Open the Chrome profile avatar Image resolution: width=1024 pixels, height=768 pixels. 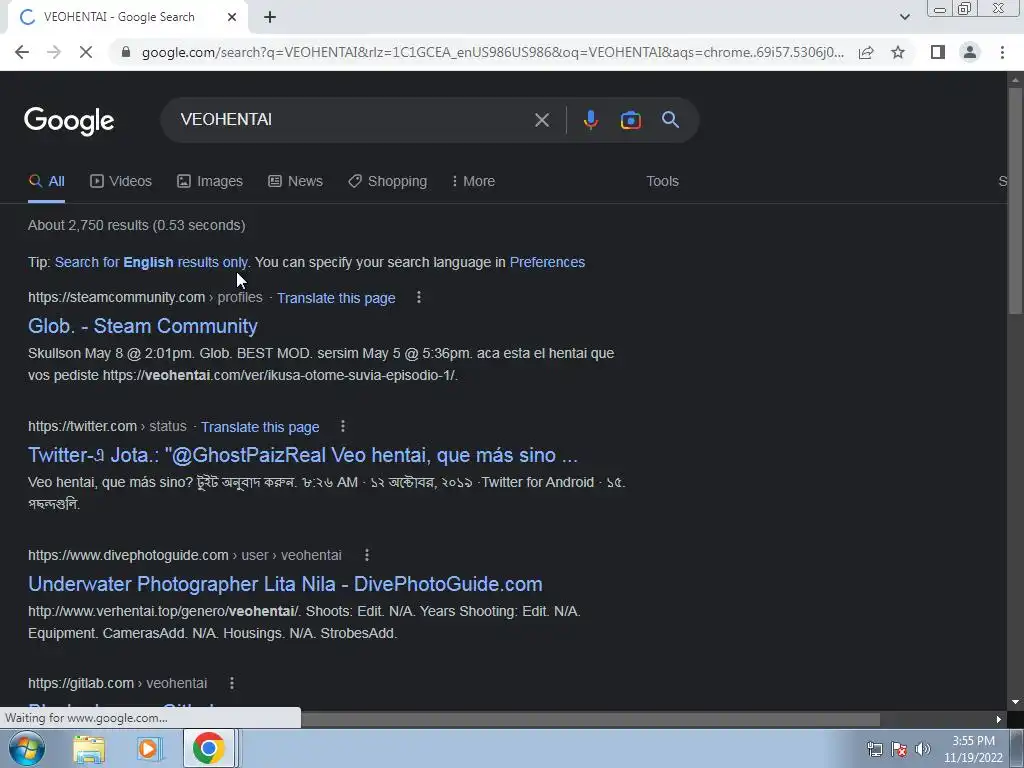coord(970,52)
